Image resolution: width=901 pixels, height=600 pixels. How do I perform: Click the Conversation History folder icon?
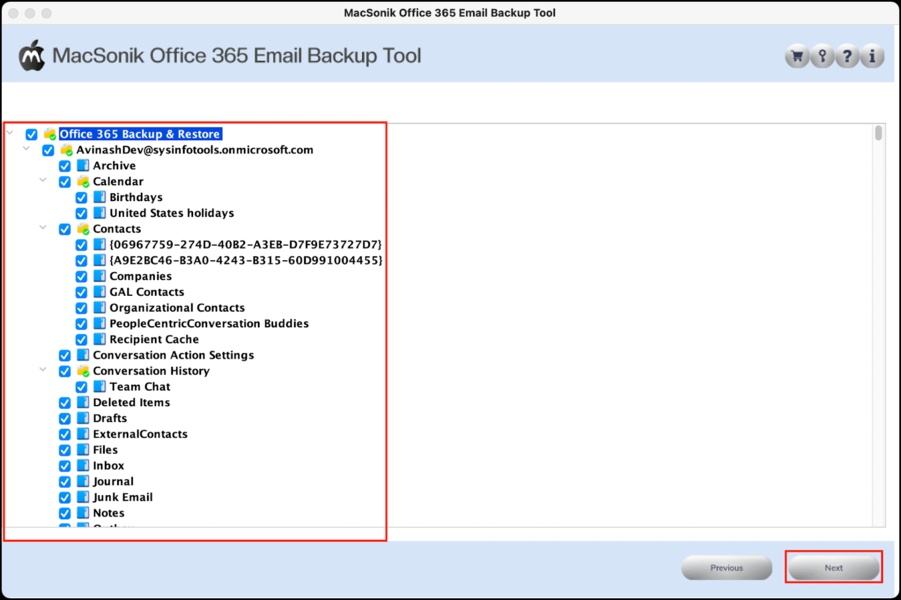(83, 371)
